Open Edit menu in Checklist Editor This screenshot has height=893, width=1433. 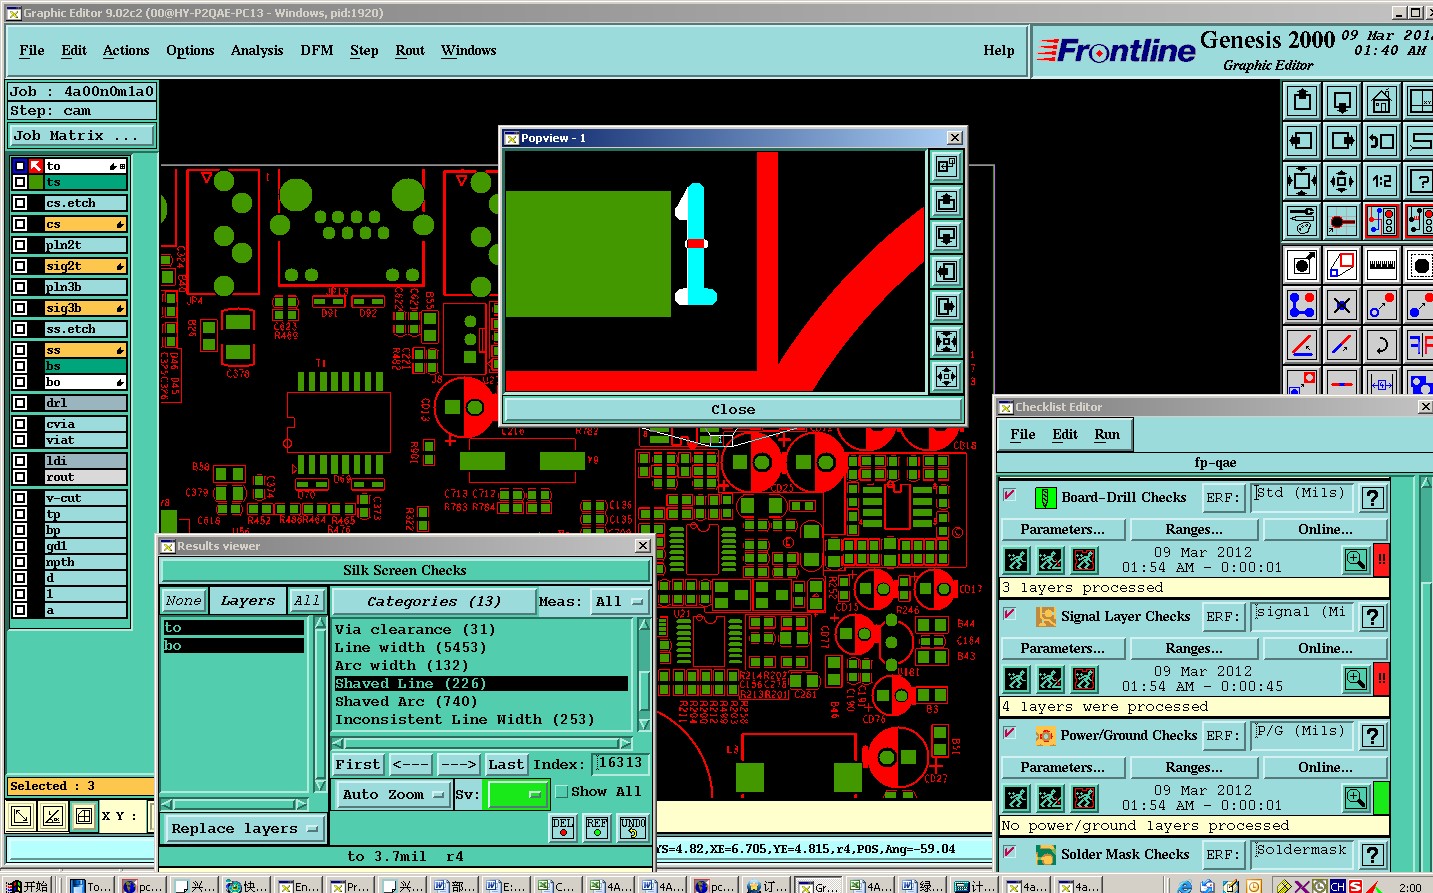tap(1065, 434)
